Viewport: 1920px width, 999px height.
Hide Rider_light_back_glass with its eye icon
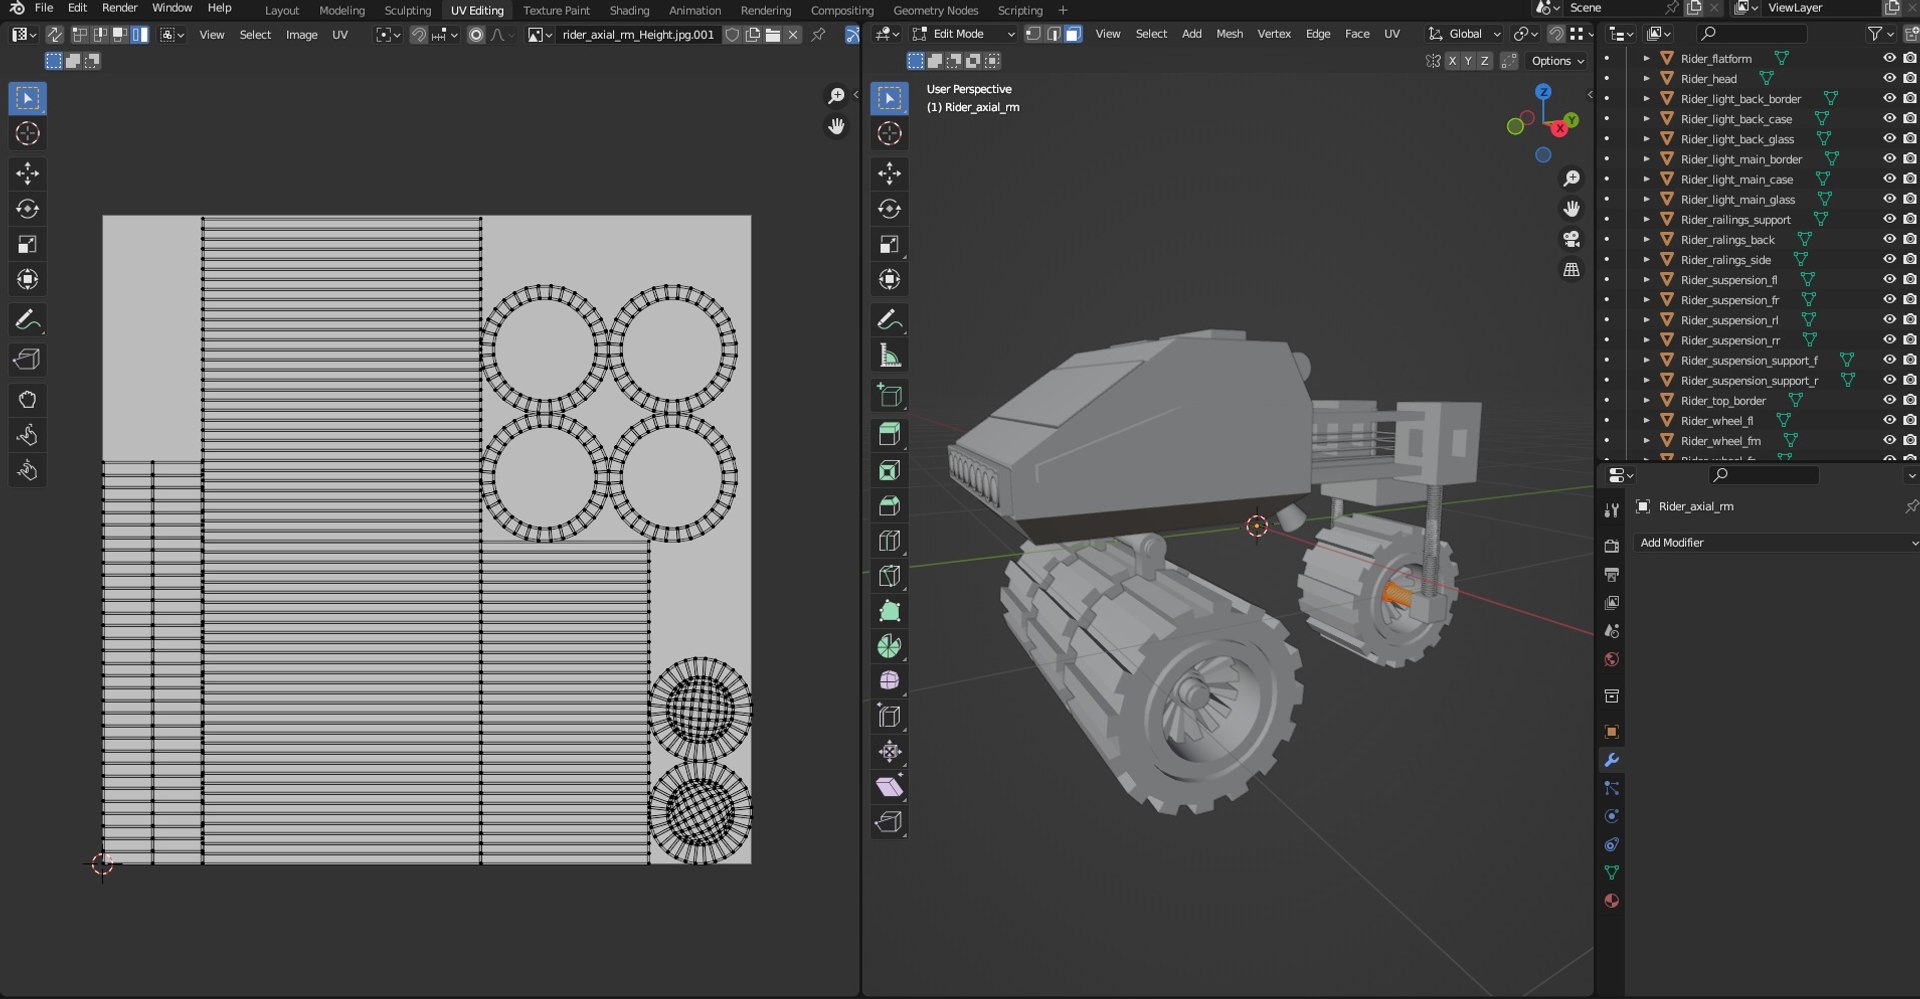pyautogui.click(x=1889, y=139)
